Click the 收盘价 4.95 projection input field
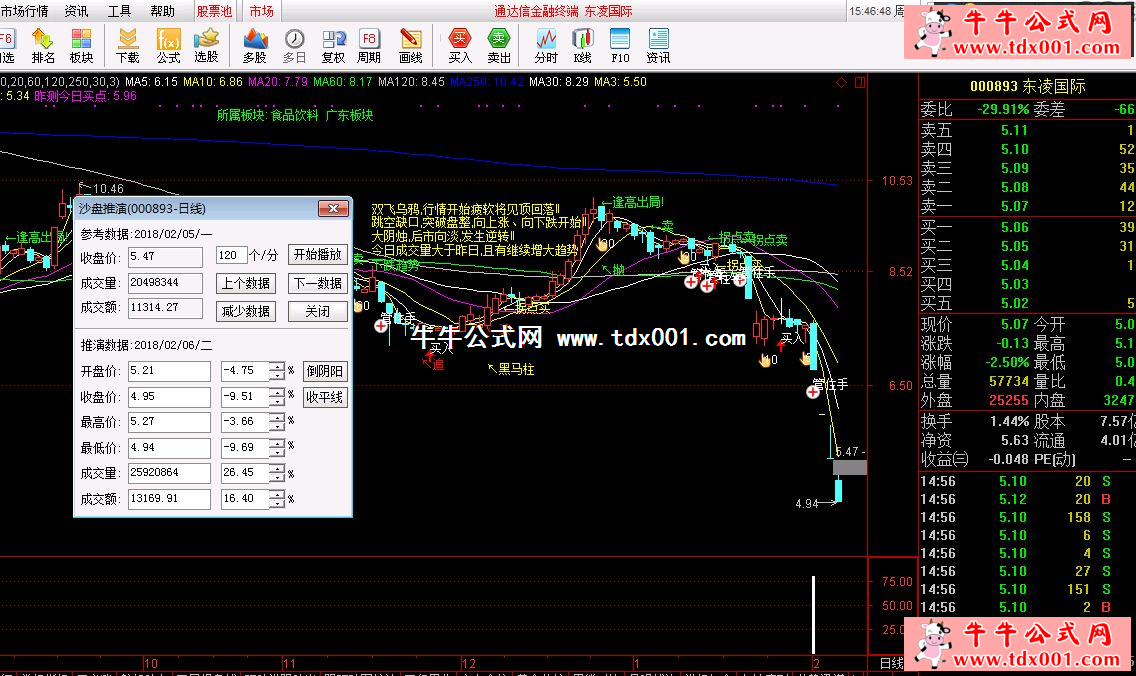The image size is (1136, 676). (x=170, y=397)
